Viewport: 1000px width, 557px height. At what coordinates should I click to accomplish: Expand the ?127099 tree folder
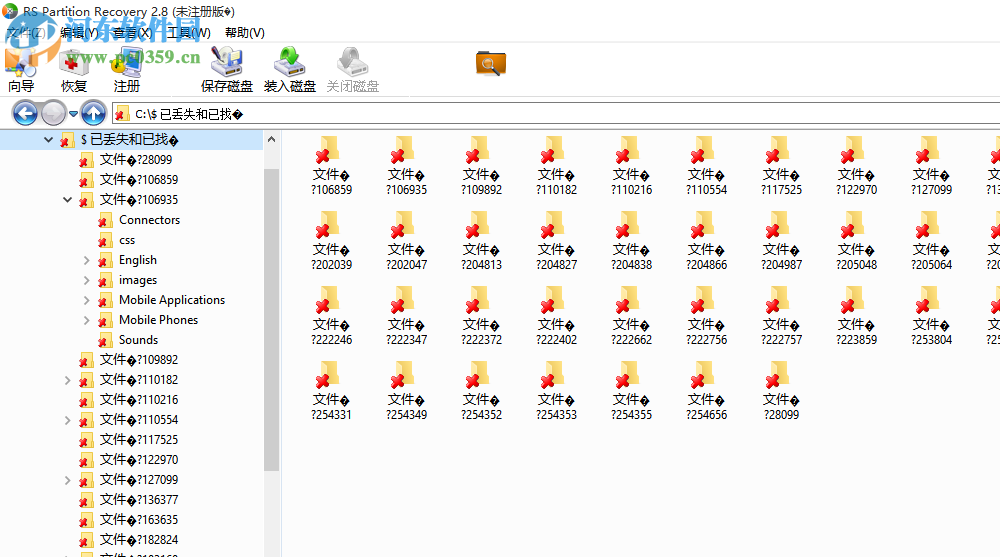(68, 480)
